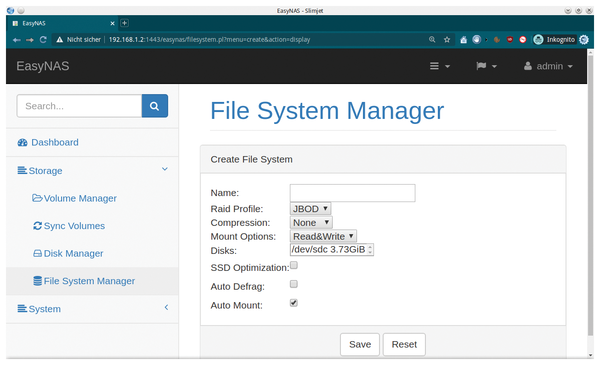The width and height of the screenshot is (600, 365).
Task: Open a new tab with plus button
Action: 124,23
